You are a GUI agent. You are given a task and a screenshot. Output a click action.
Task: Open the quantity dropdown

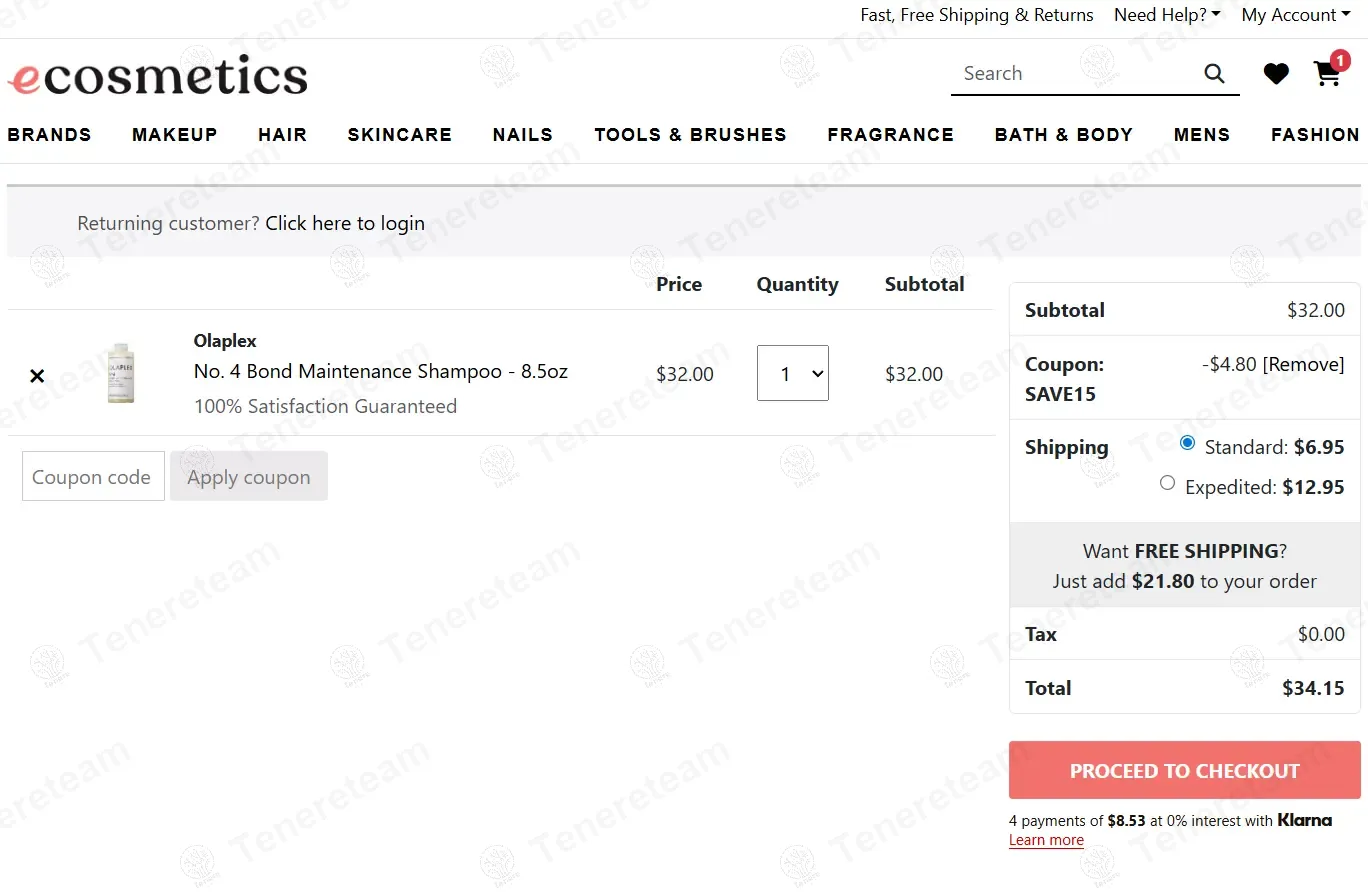coord(793,373)
